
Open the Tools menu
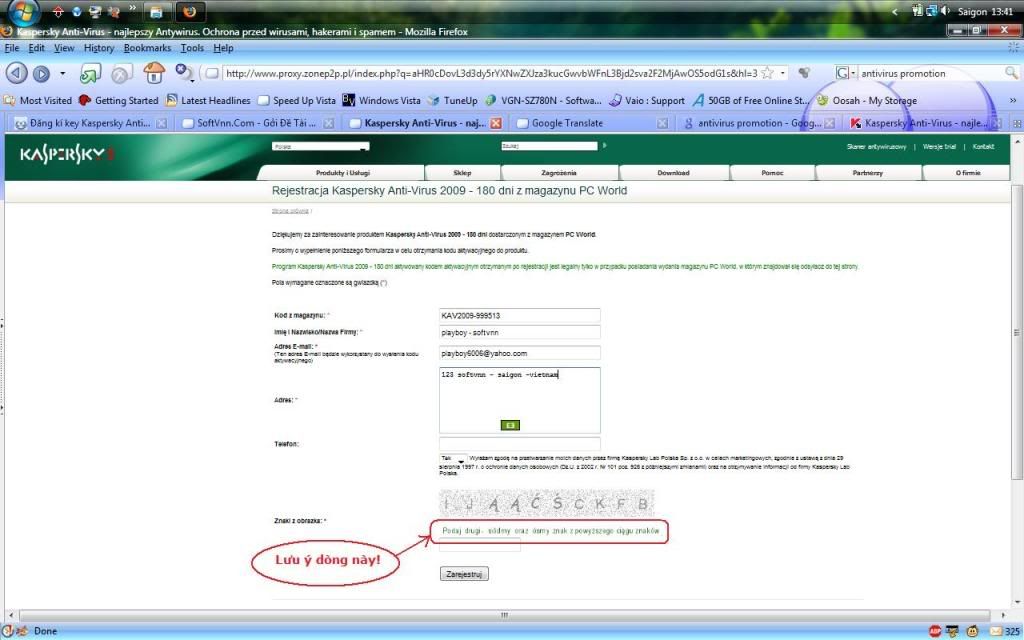pos(192,48)
